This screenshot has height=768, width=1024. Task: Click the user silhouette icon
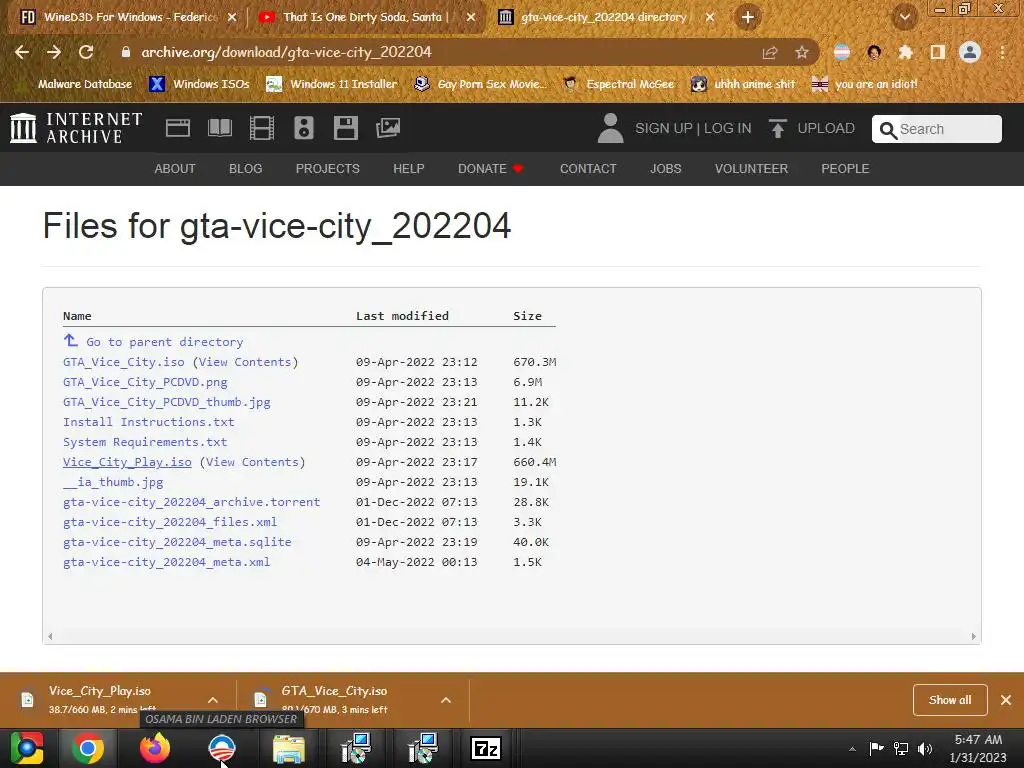click(611, 128)
